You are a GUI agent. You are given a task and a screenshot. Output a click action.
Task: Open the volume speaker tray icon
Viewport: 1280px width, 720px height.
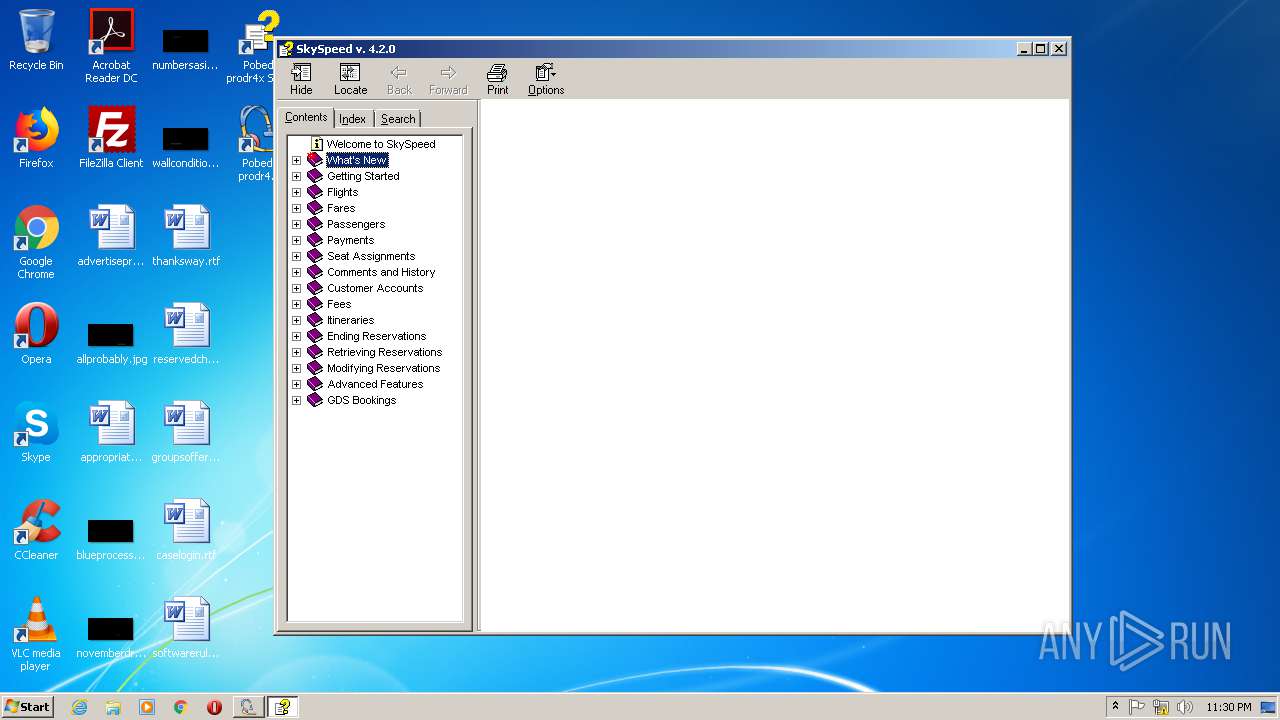point(1184,707)
